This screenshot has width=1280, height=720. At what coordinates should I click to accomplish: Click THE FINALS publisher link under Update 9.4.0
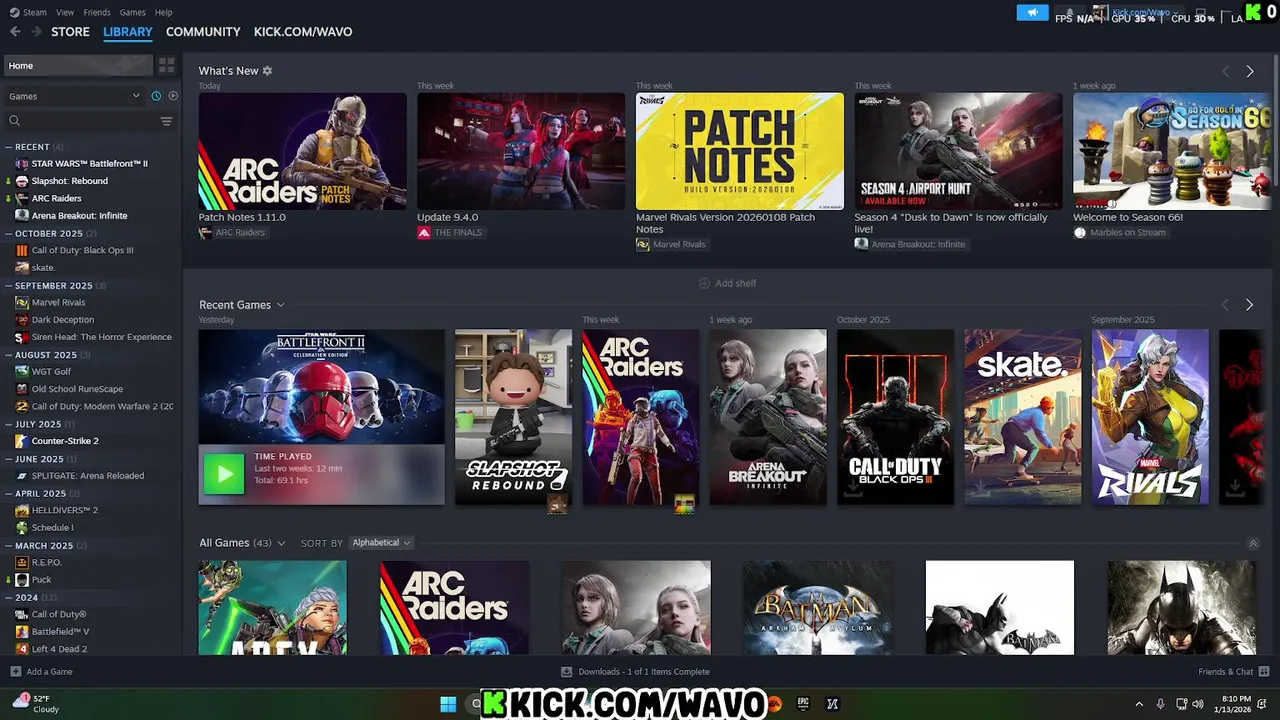tap(457, 233)
